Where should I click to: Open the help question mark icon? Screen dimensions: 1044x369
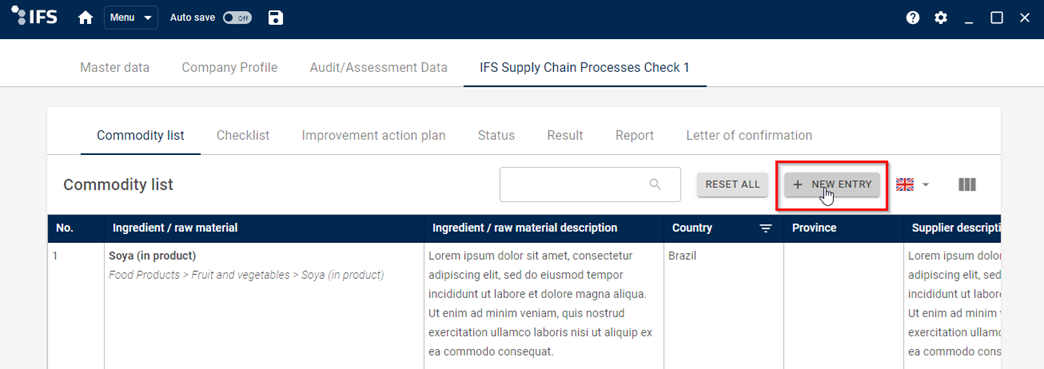(x=912, y=18)
